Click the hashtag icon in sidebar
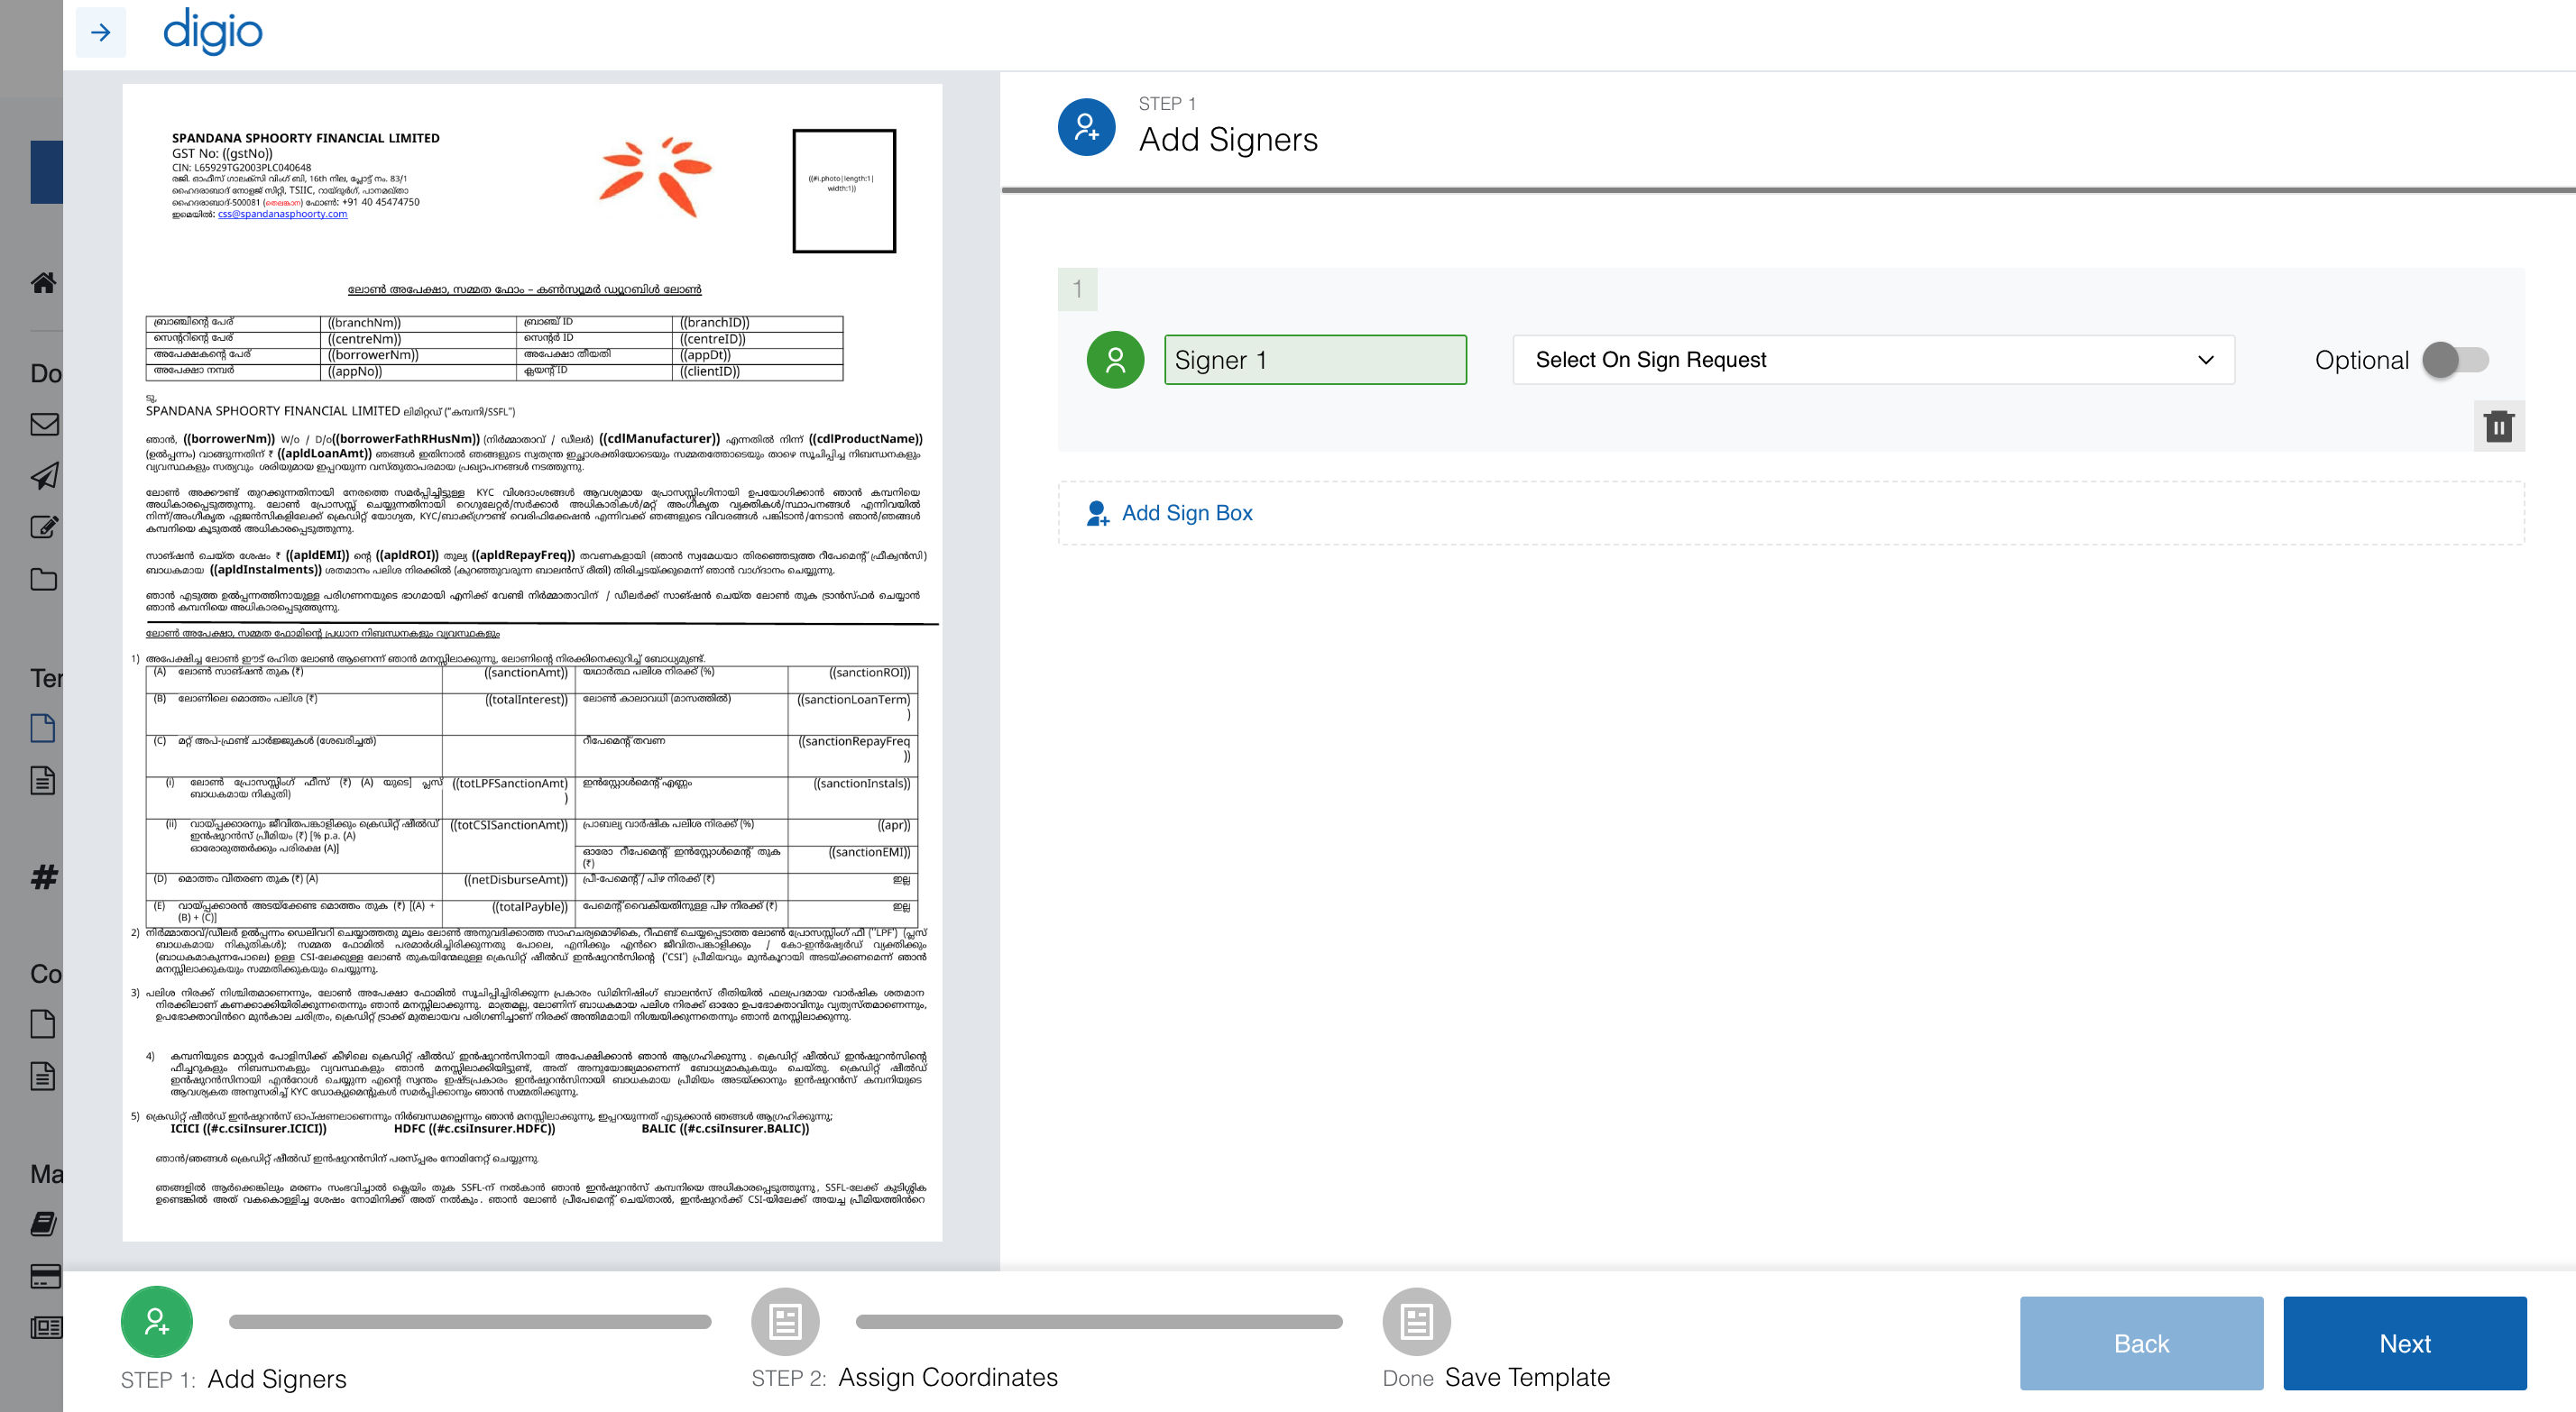The width and height of the screenshot is (2576, 1412). 44,878
